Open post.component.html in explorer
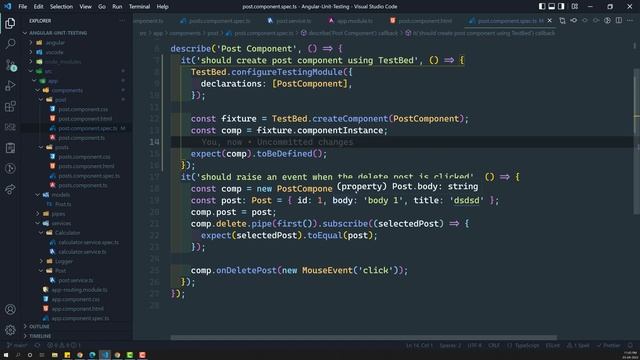The width and height of the screenshot is (640, 360). pyautogui.click(x=85, y=119)
